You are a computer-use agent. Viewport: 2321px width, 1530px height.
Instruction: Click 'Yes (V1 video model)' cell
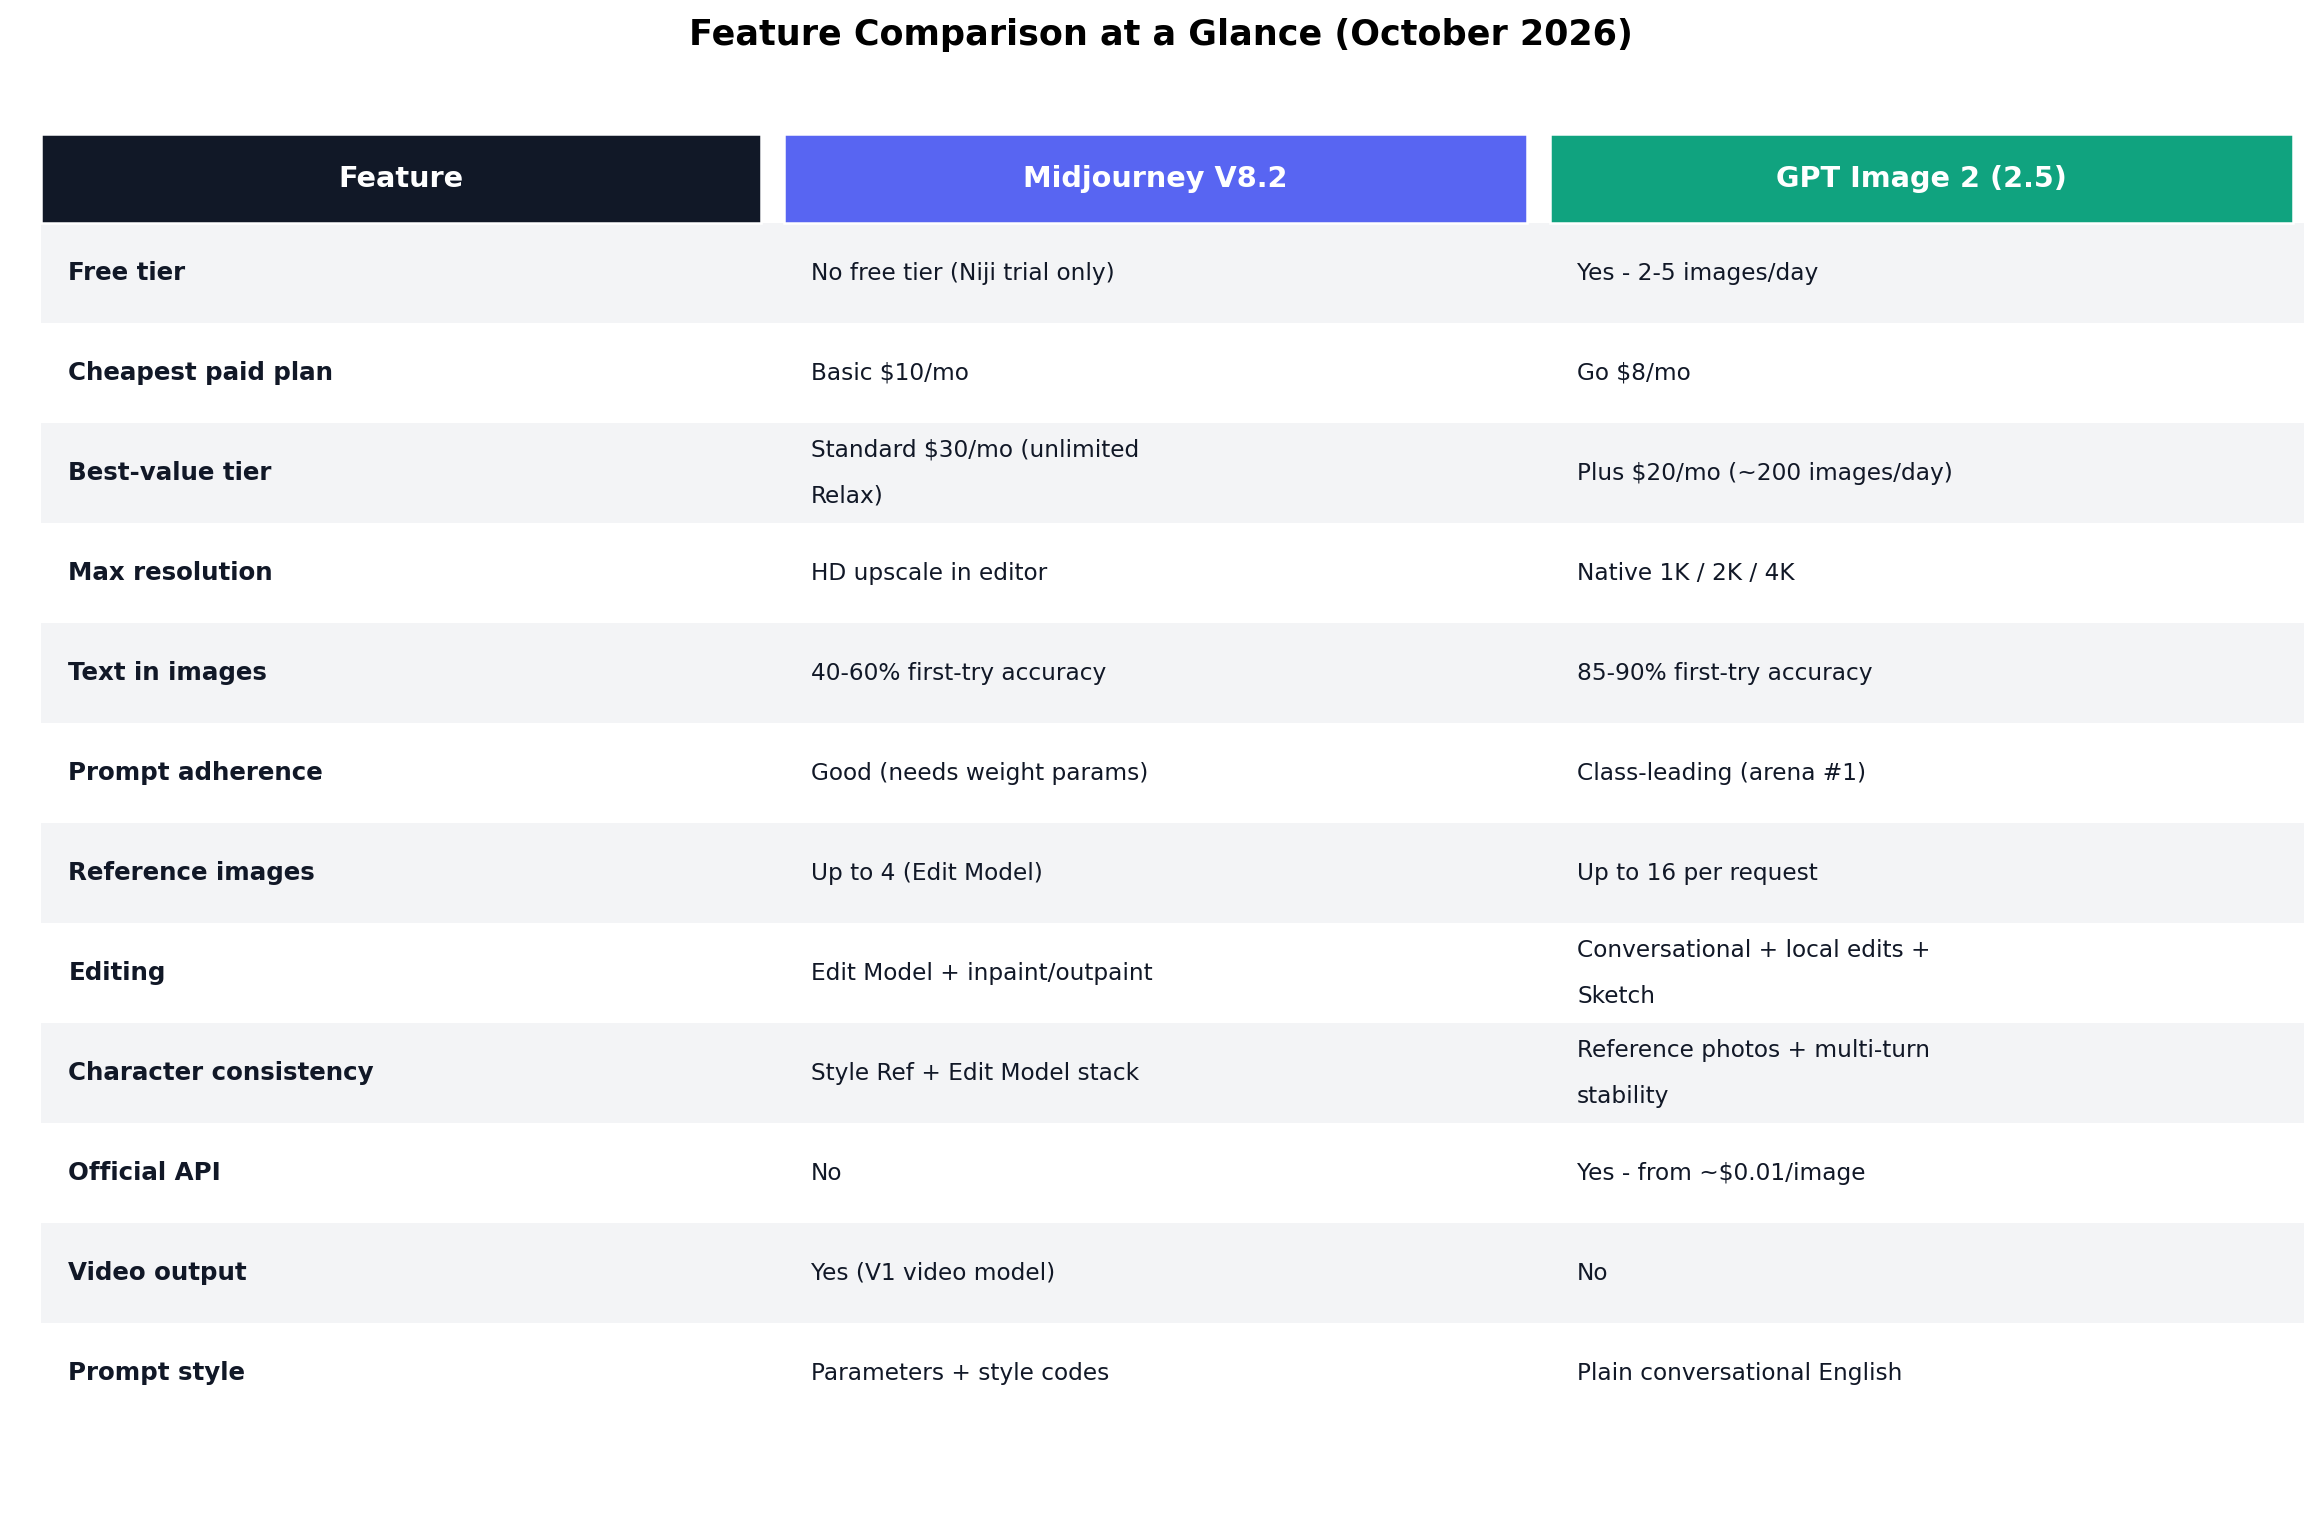933,1273
